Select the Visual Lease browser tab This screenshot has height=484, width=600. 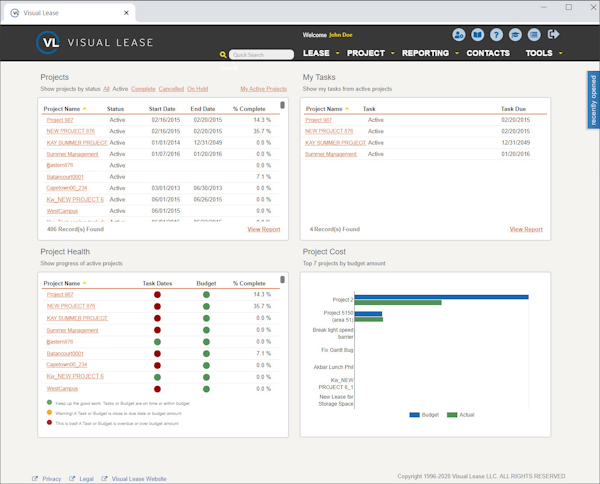tap(69, 13)
